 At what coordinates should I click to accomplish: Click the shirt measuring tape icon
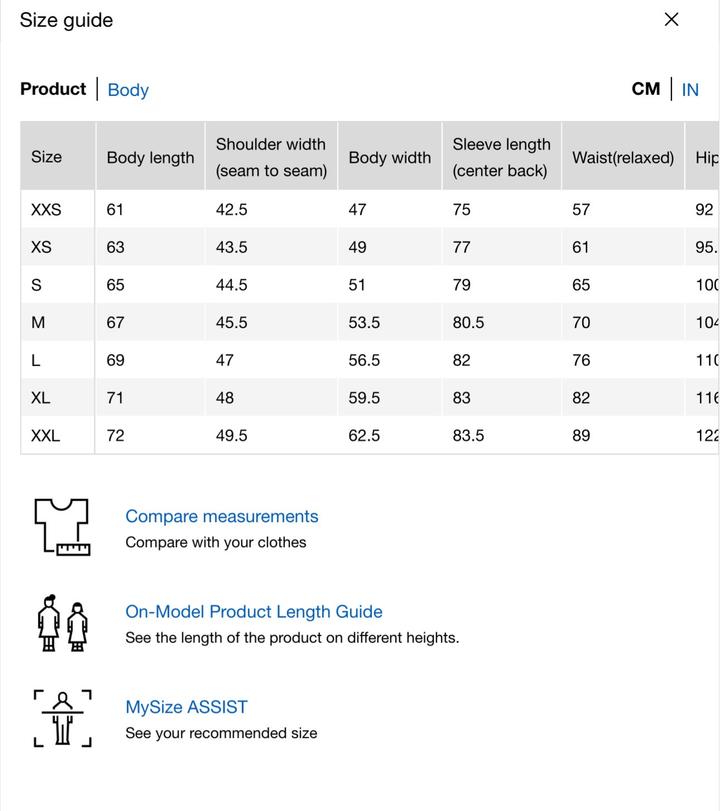tap(62, 527)
